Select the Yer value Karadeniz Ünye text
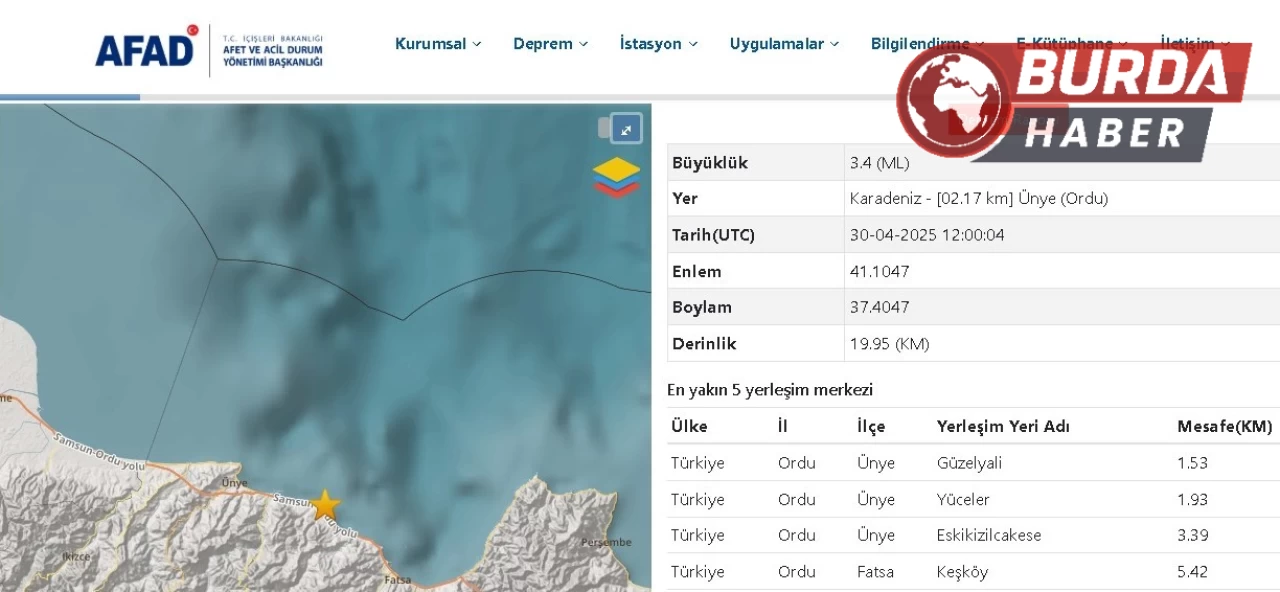The height and width of the screenshot is (592, 1280). (979, 199)
